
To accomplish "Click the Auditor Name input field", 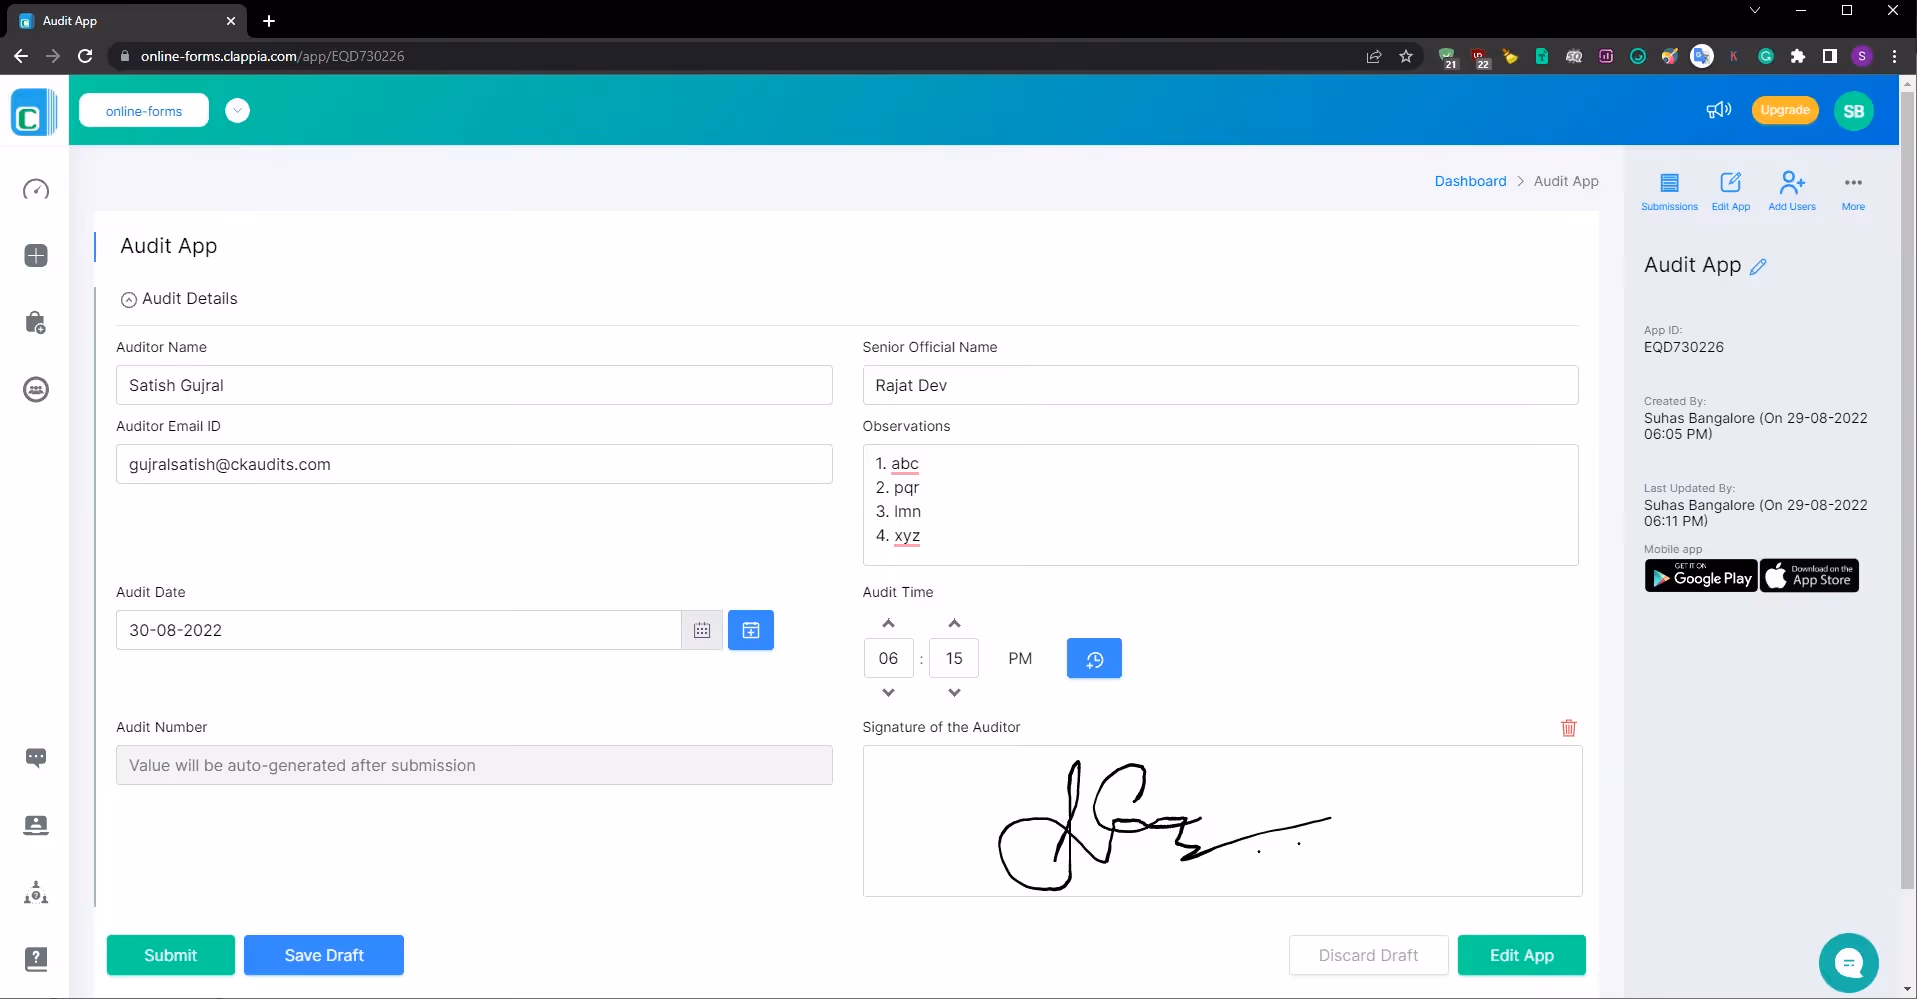I will point(474,385).
